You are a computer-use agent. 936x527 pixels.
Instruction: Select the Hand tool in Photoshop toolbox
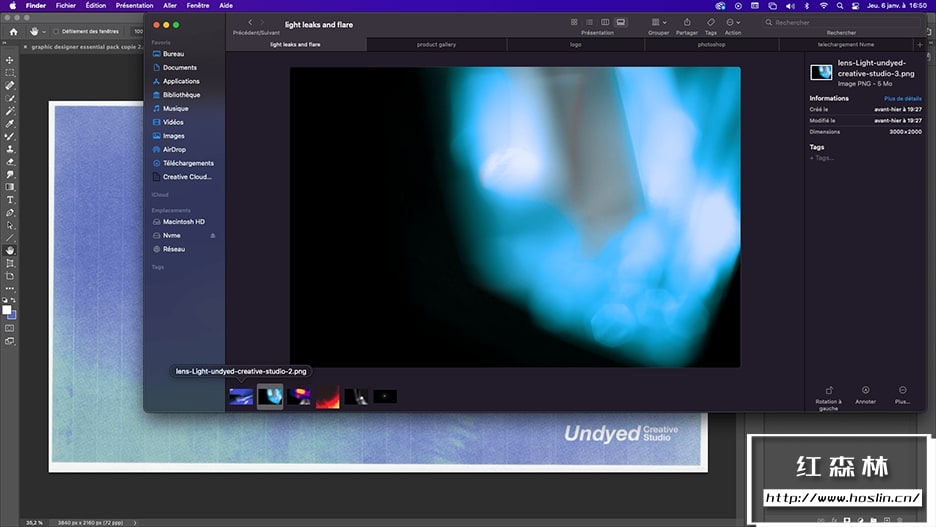(x=10, y=251)
